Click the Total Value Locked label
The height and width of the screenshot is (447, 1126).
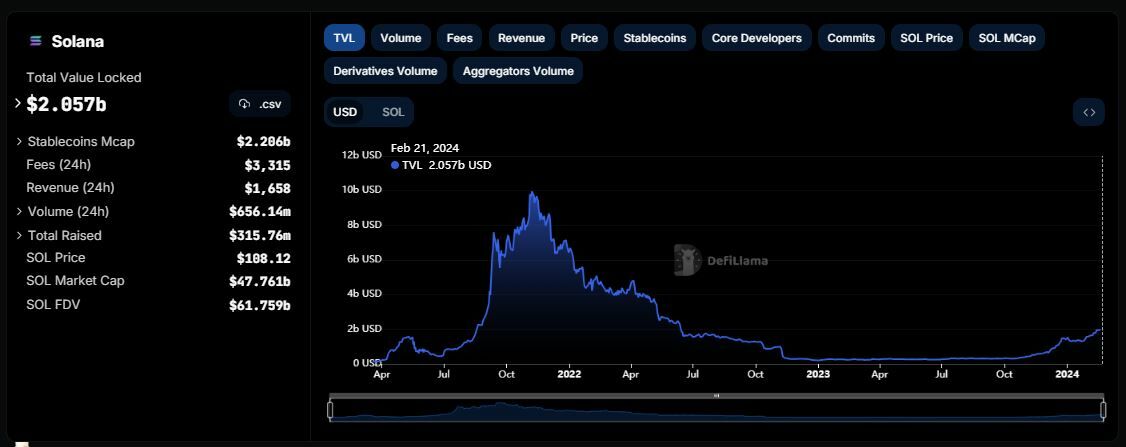(x=84, y=77)
